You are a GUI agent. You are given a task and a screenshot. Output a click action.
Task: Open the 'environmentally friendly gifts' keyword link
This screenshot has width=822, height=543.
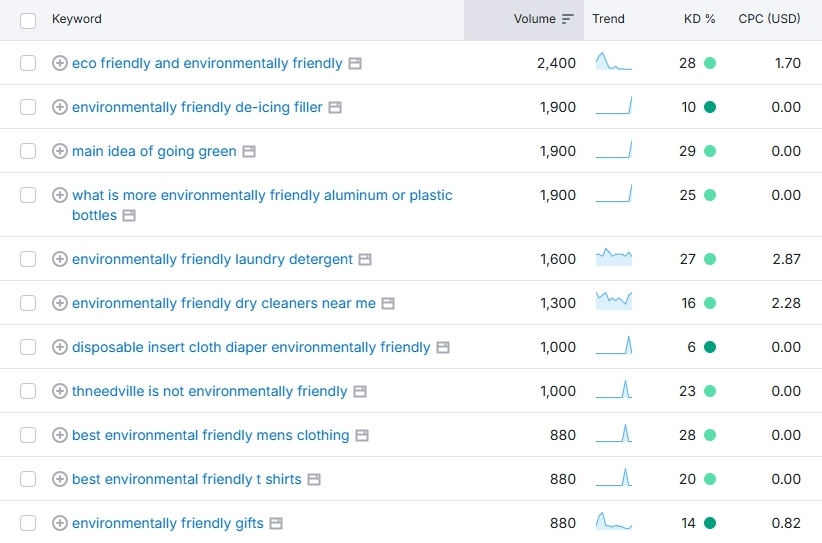click(167, 523)
